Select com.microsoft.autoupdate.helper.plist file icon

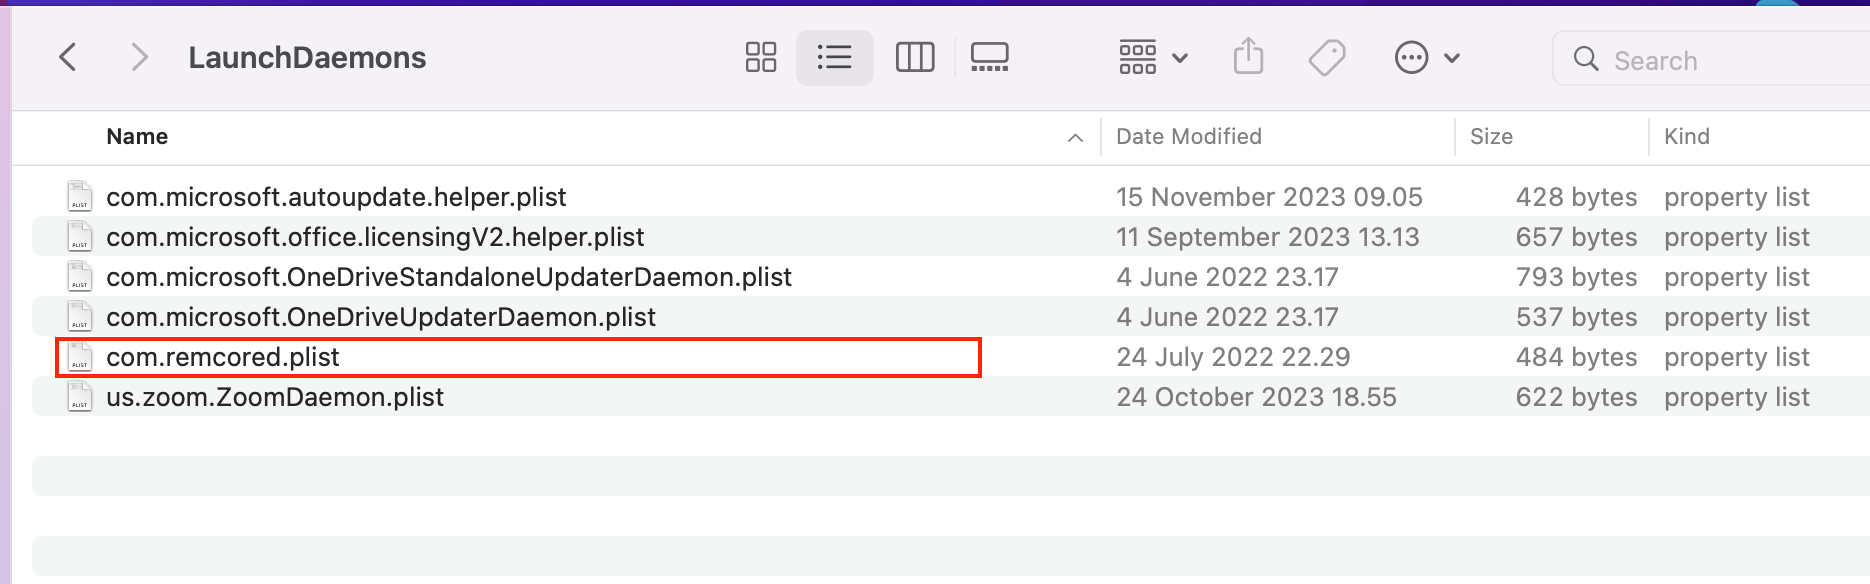point(80,197)
